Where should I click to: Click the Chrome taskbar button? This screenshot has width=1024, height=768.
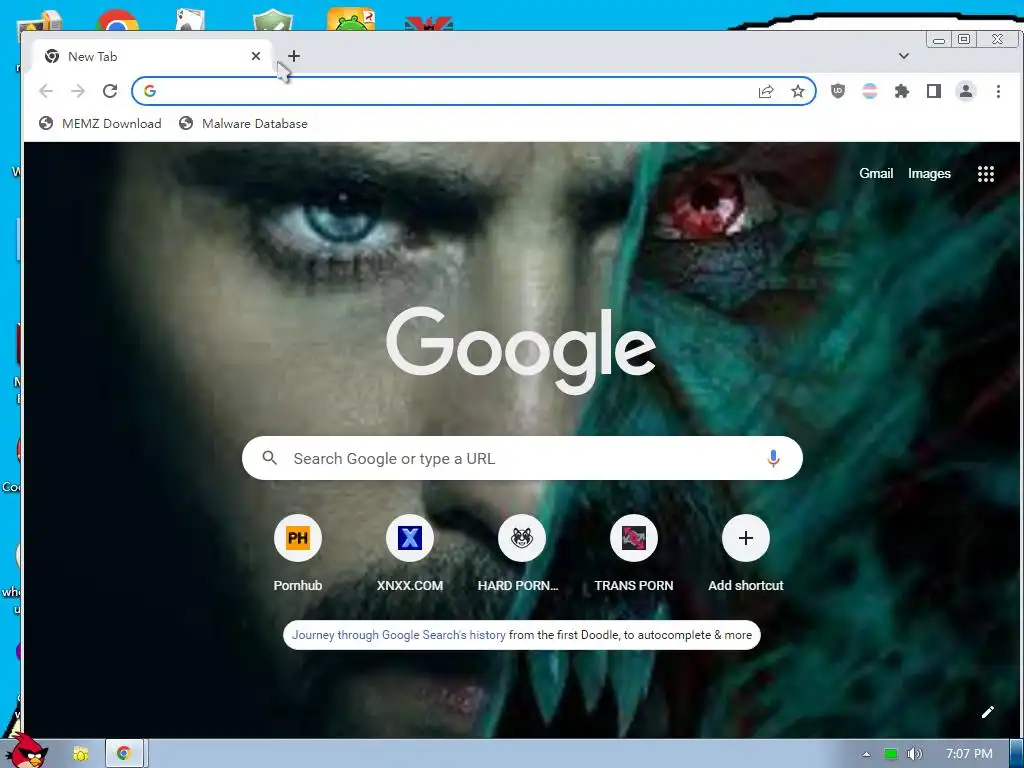click(x=126, y=754)
